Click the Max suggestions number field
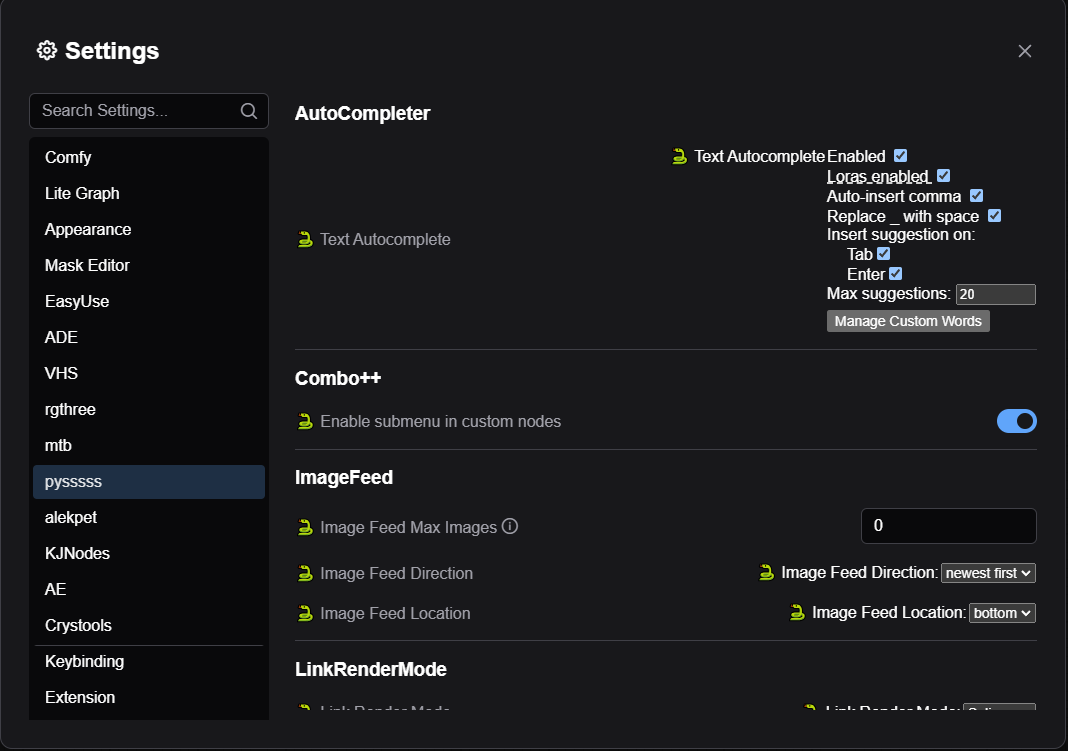The width and height of the screenshot is (1068, 751). coord(994,294)
